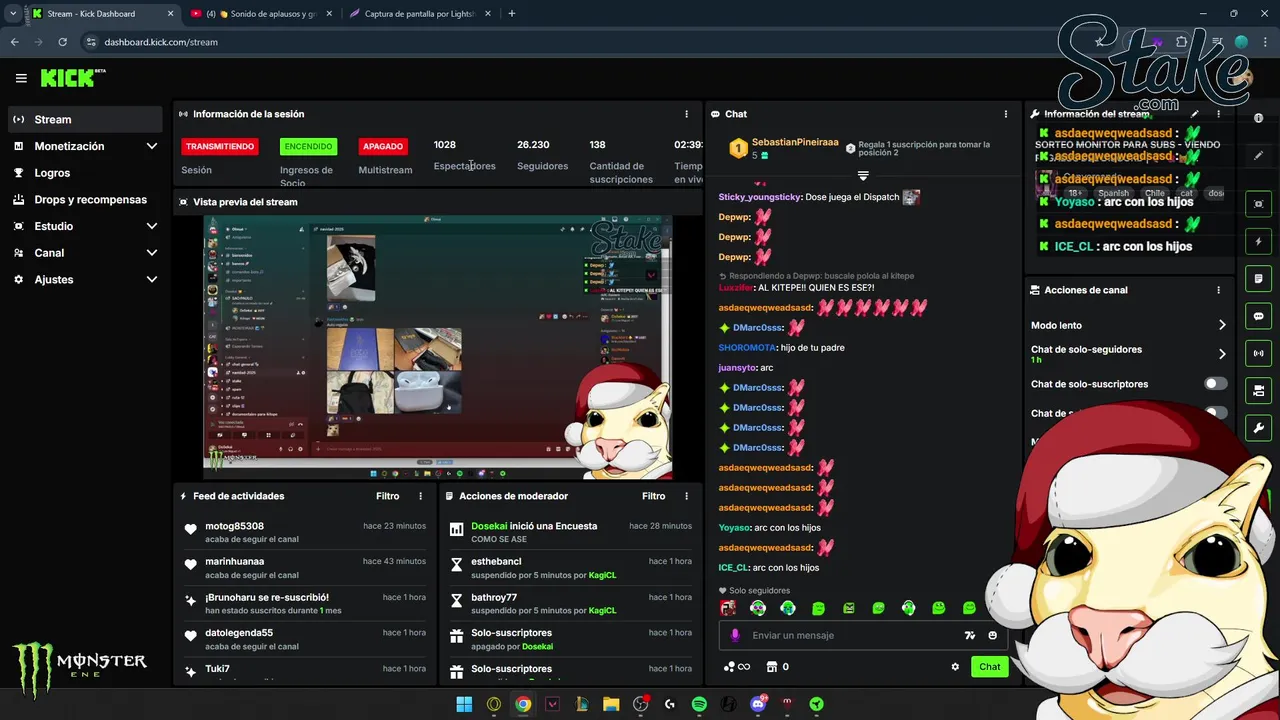The image size is (1280, 720).
Task: Click the notes sidebar button
Action: tap(1258, 279)
